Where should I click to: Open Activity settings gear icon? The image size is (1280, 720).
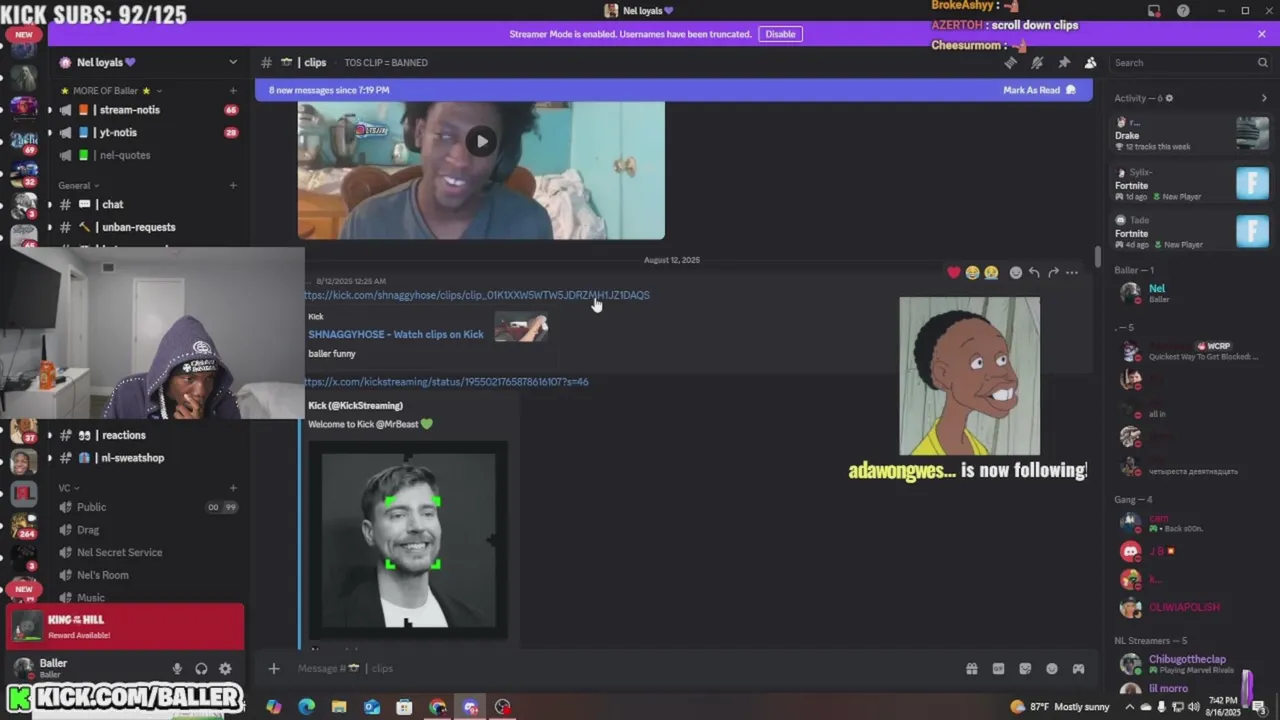coord(1169,98)
